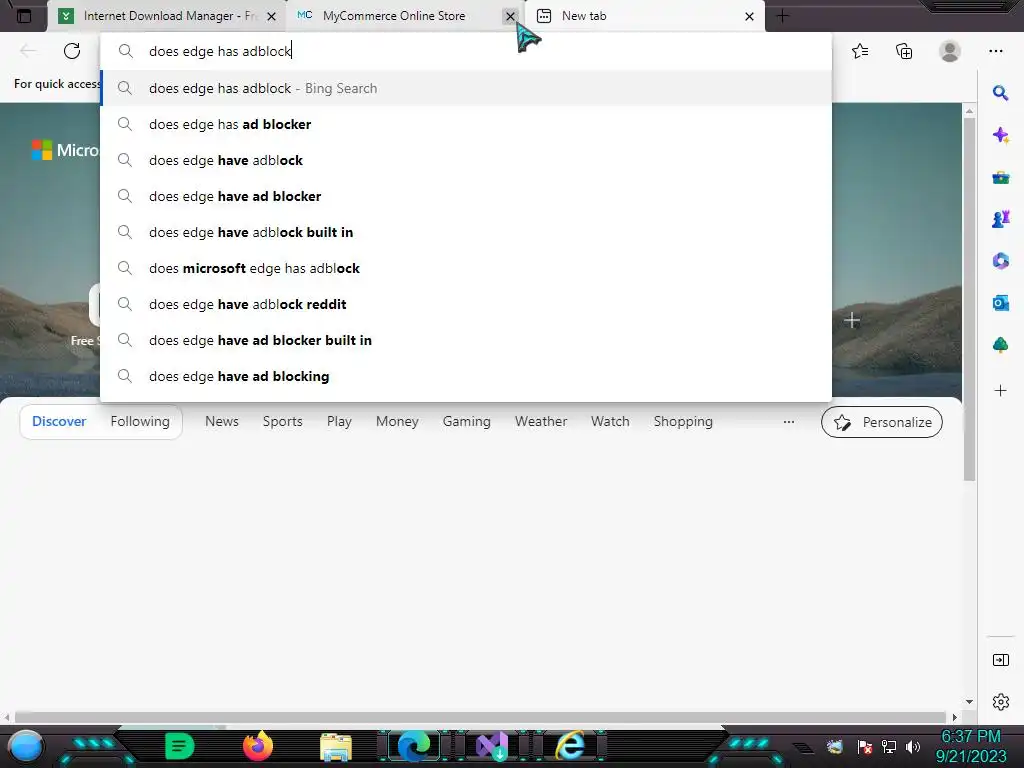Choose suggestion 'does edge have adblock reddit'
This screenshot has height=768, width=1024.
(466, 304)
